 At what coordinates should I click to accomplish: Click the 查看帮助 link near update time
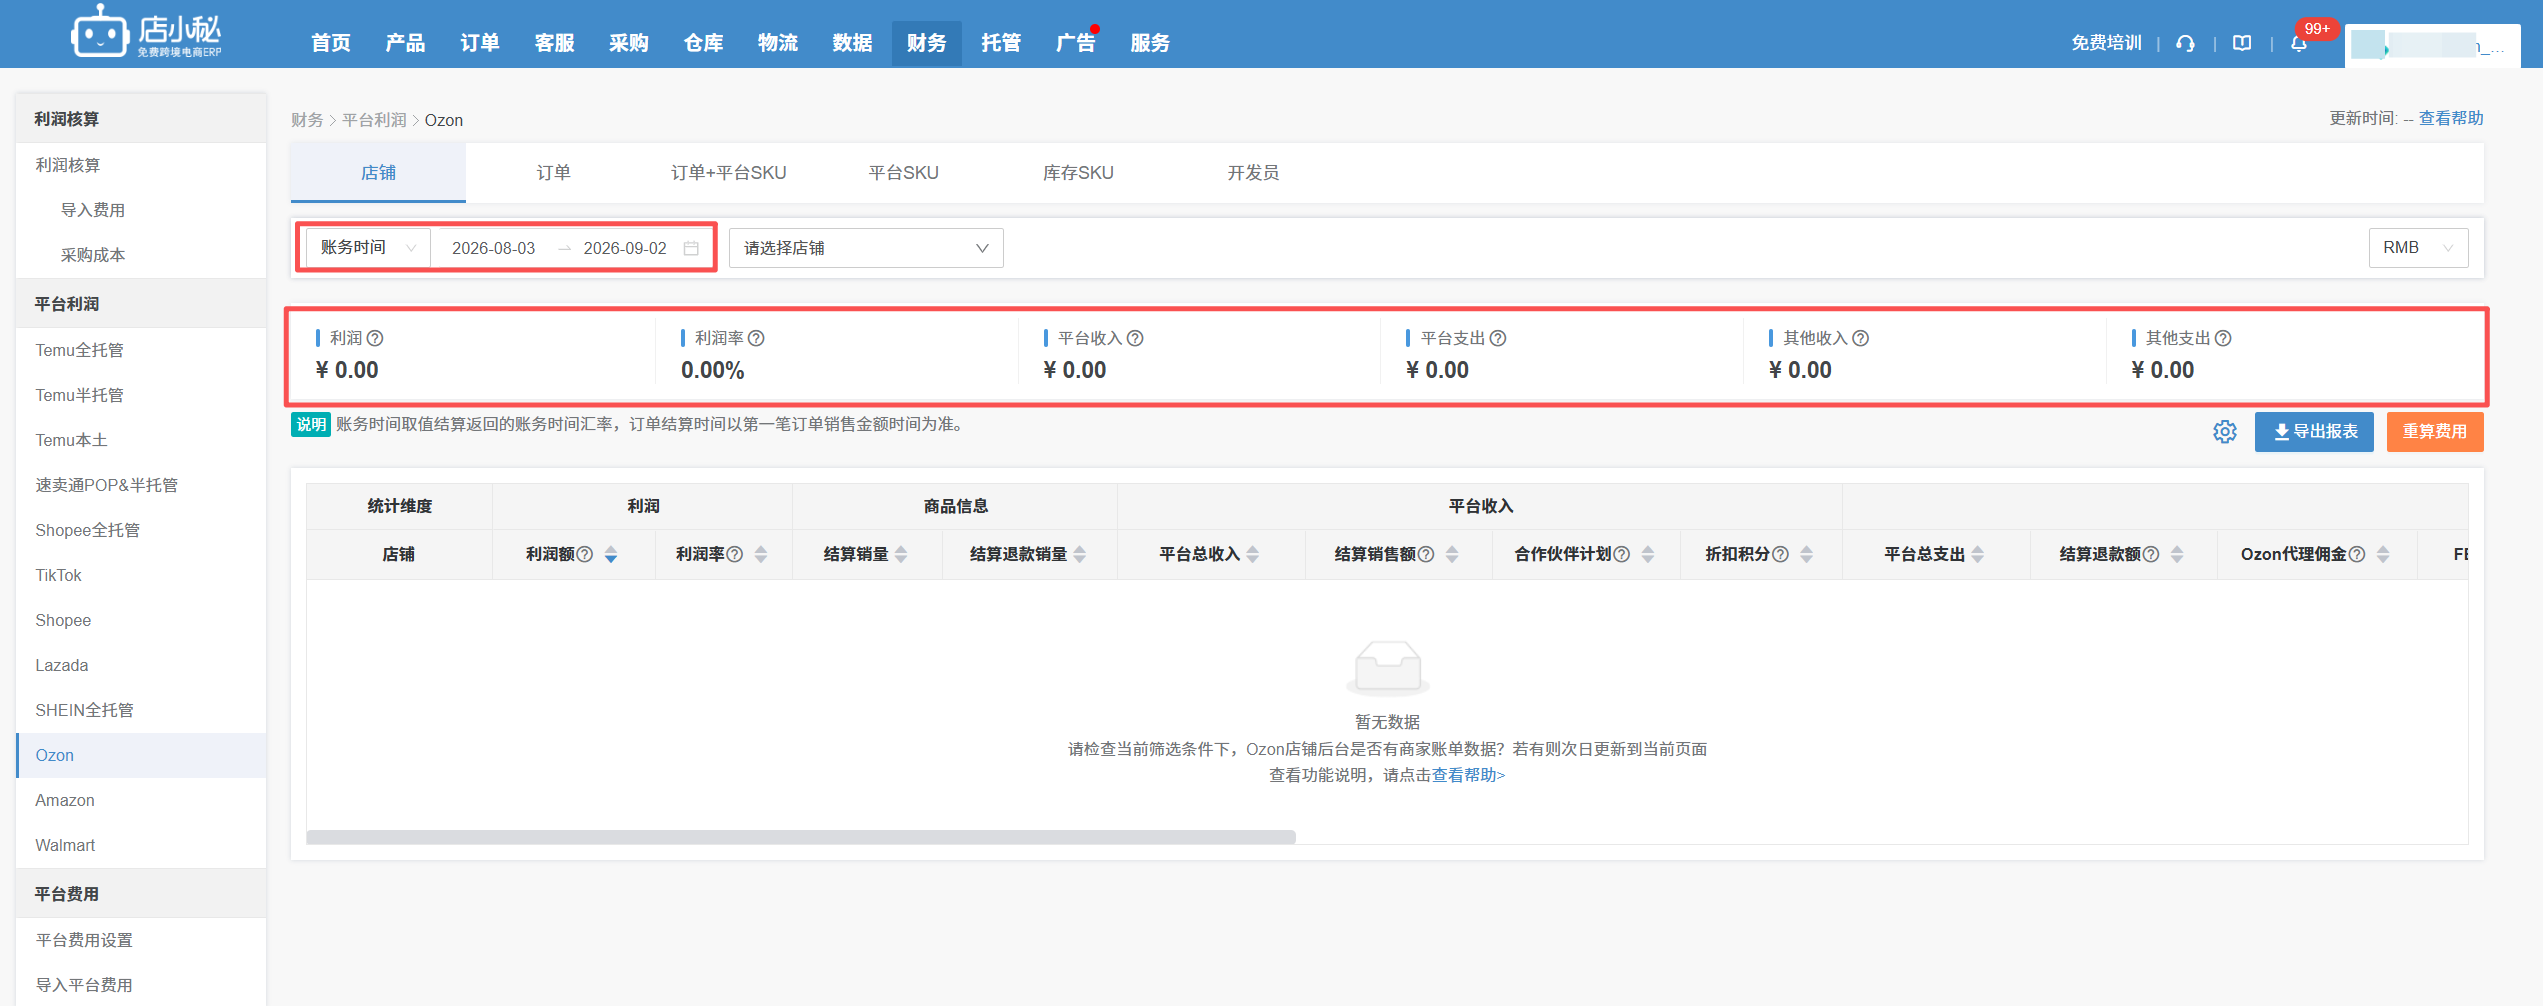pyautogui.click(x=2451, y=118)
